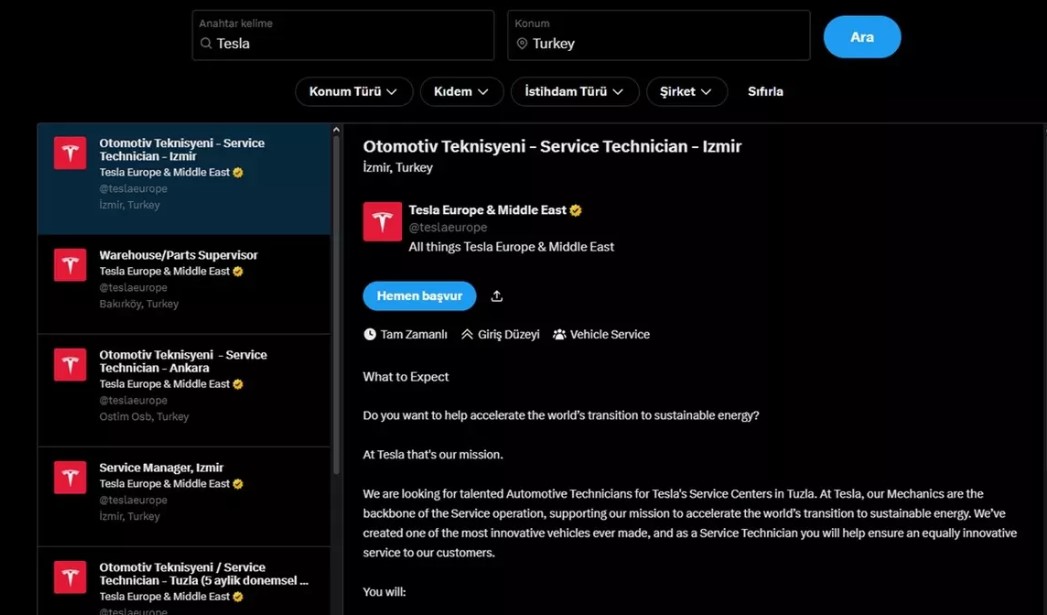
Task: Click the Vehicle Service team label
Action: point(610,335)
